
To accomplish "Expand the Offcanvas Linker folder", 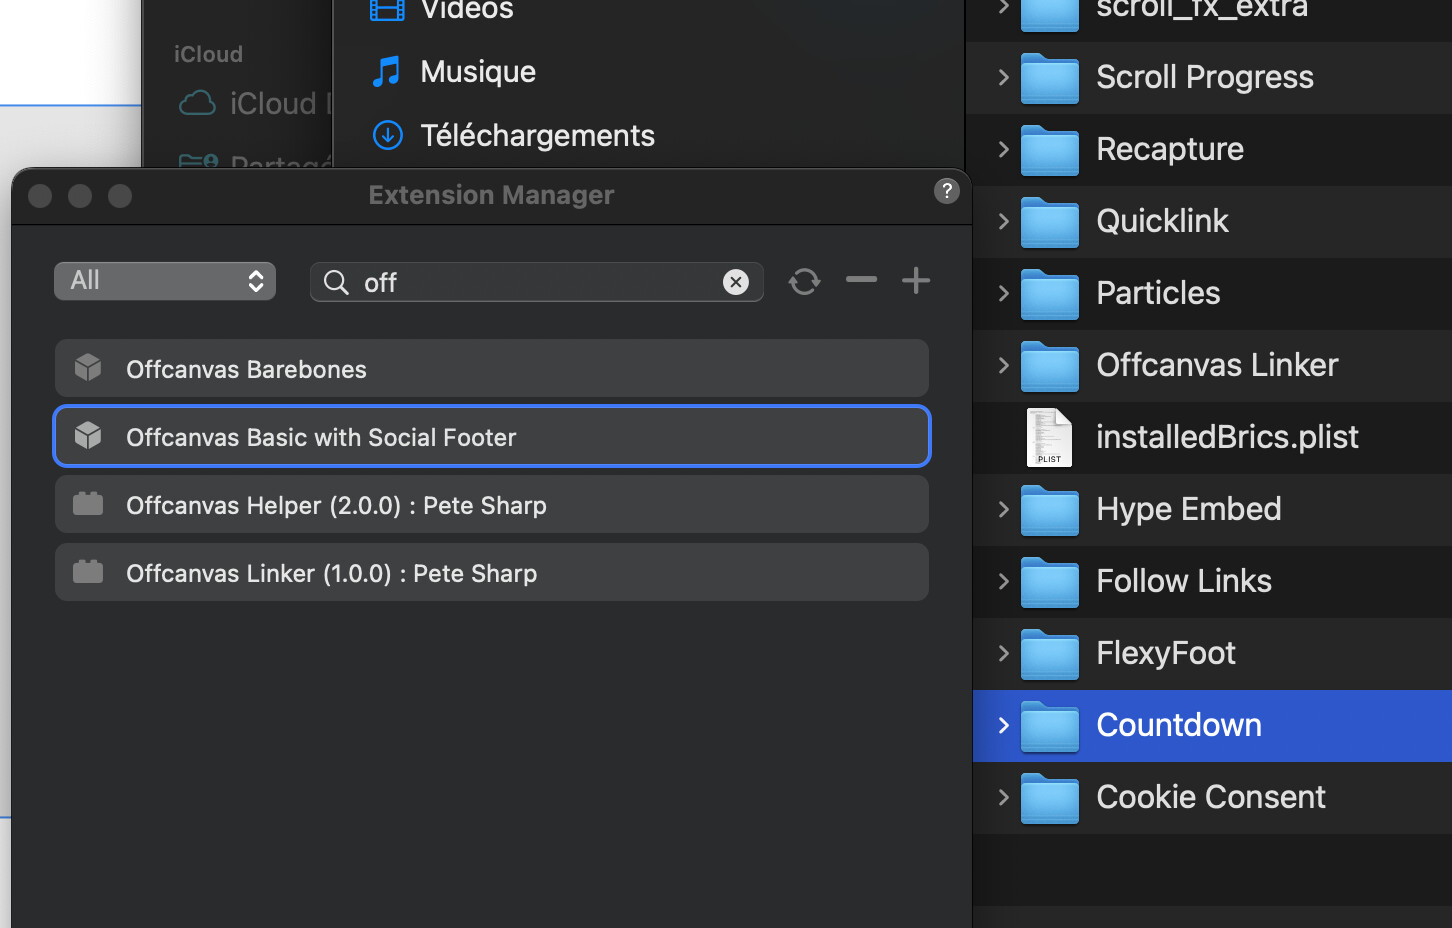I will pyautogui.click(x=1003, y=365).
